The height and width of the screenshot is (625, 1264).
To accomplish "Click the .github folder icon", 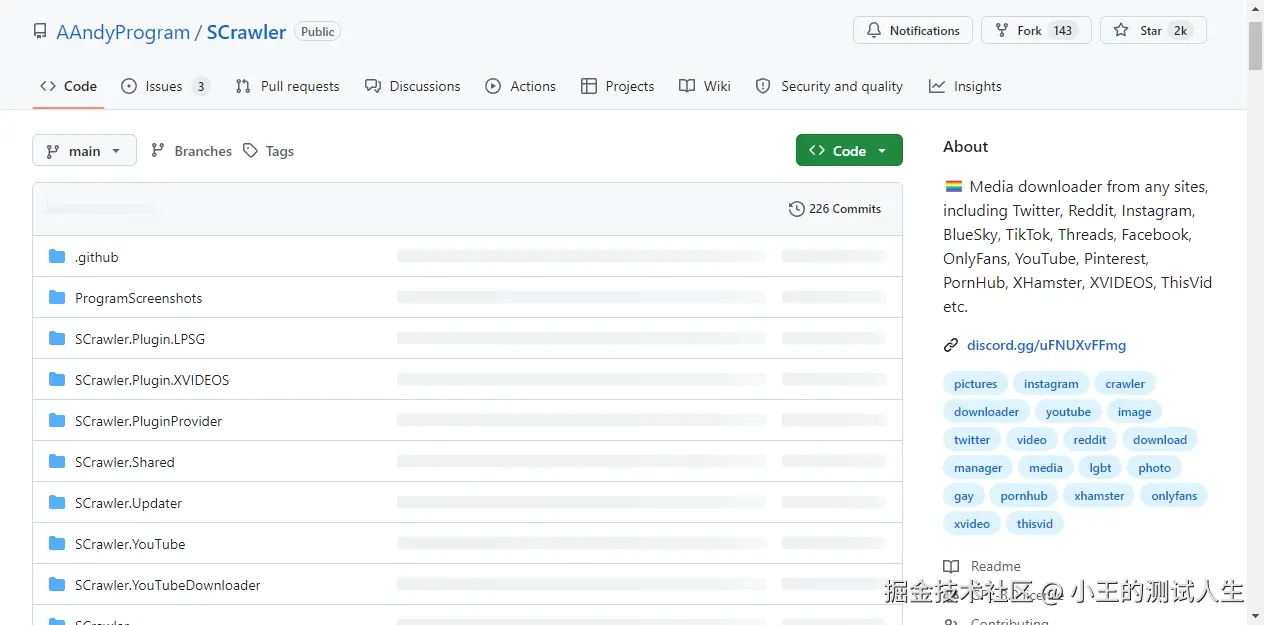I will tap(57, 257).
